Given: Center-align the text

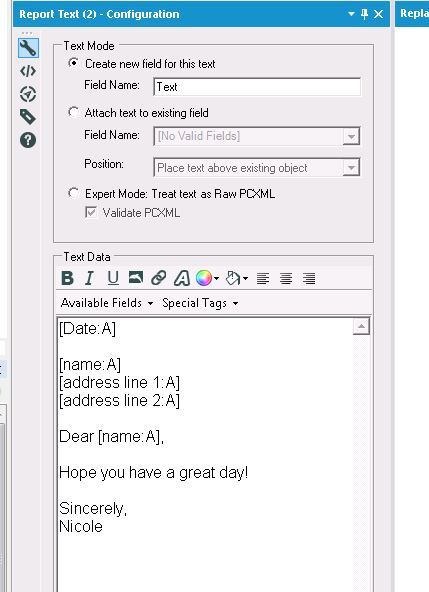Looking at the screenshot, I should coord(286,279).
